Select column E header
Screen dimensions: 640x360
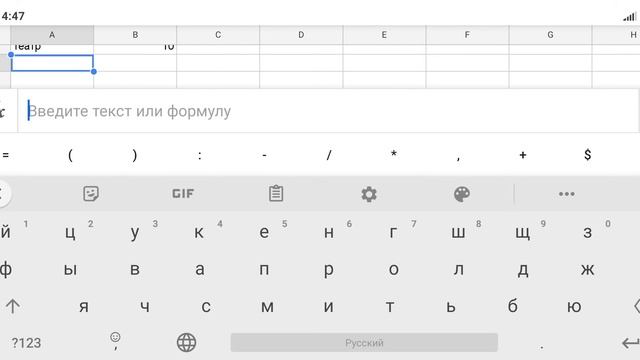(384, 35)
